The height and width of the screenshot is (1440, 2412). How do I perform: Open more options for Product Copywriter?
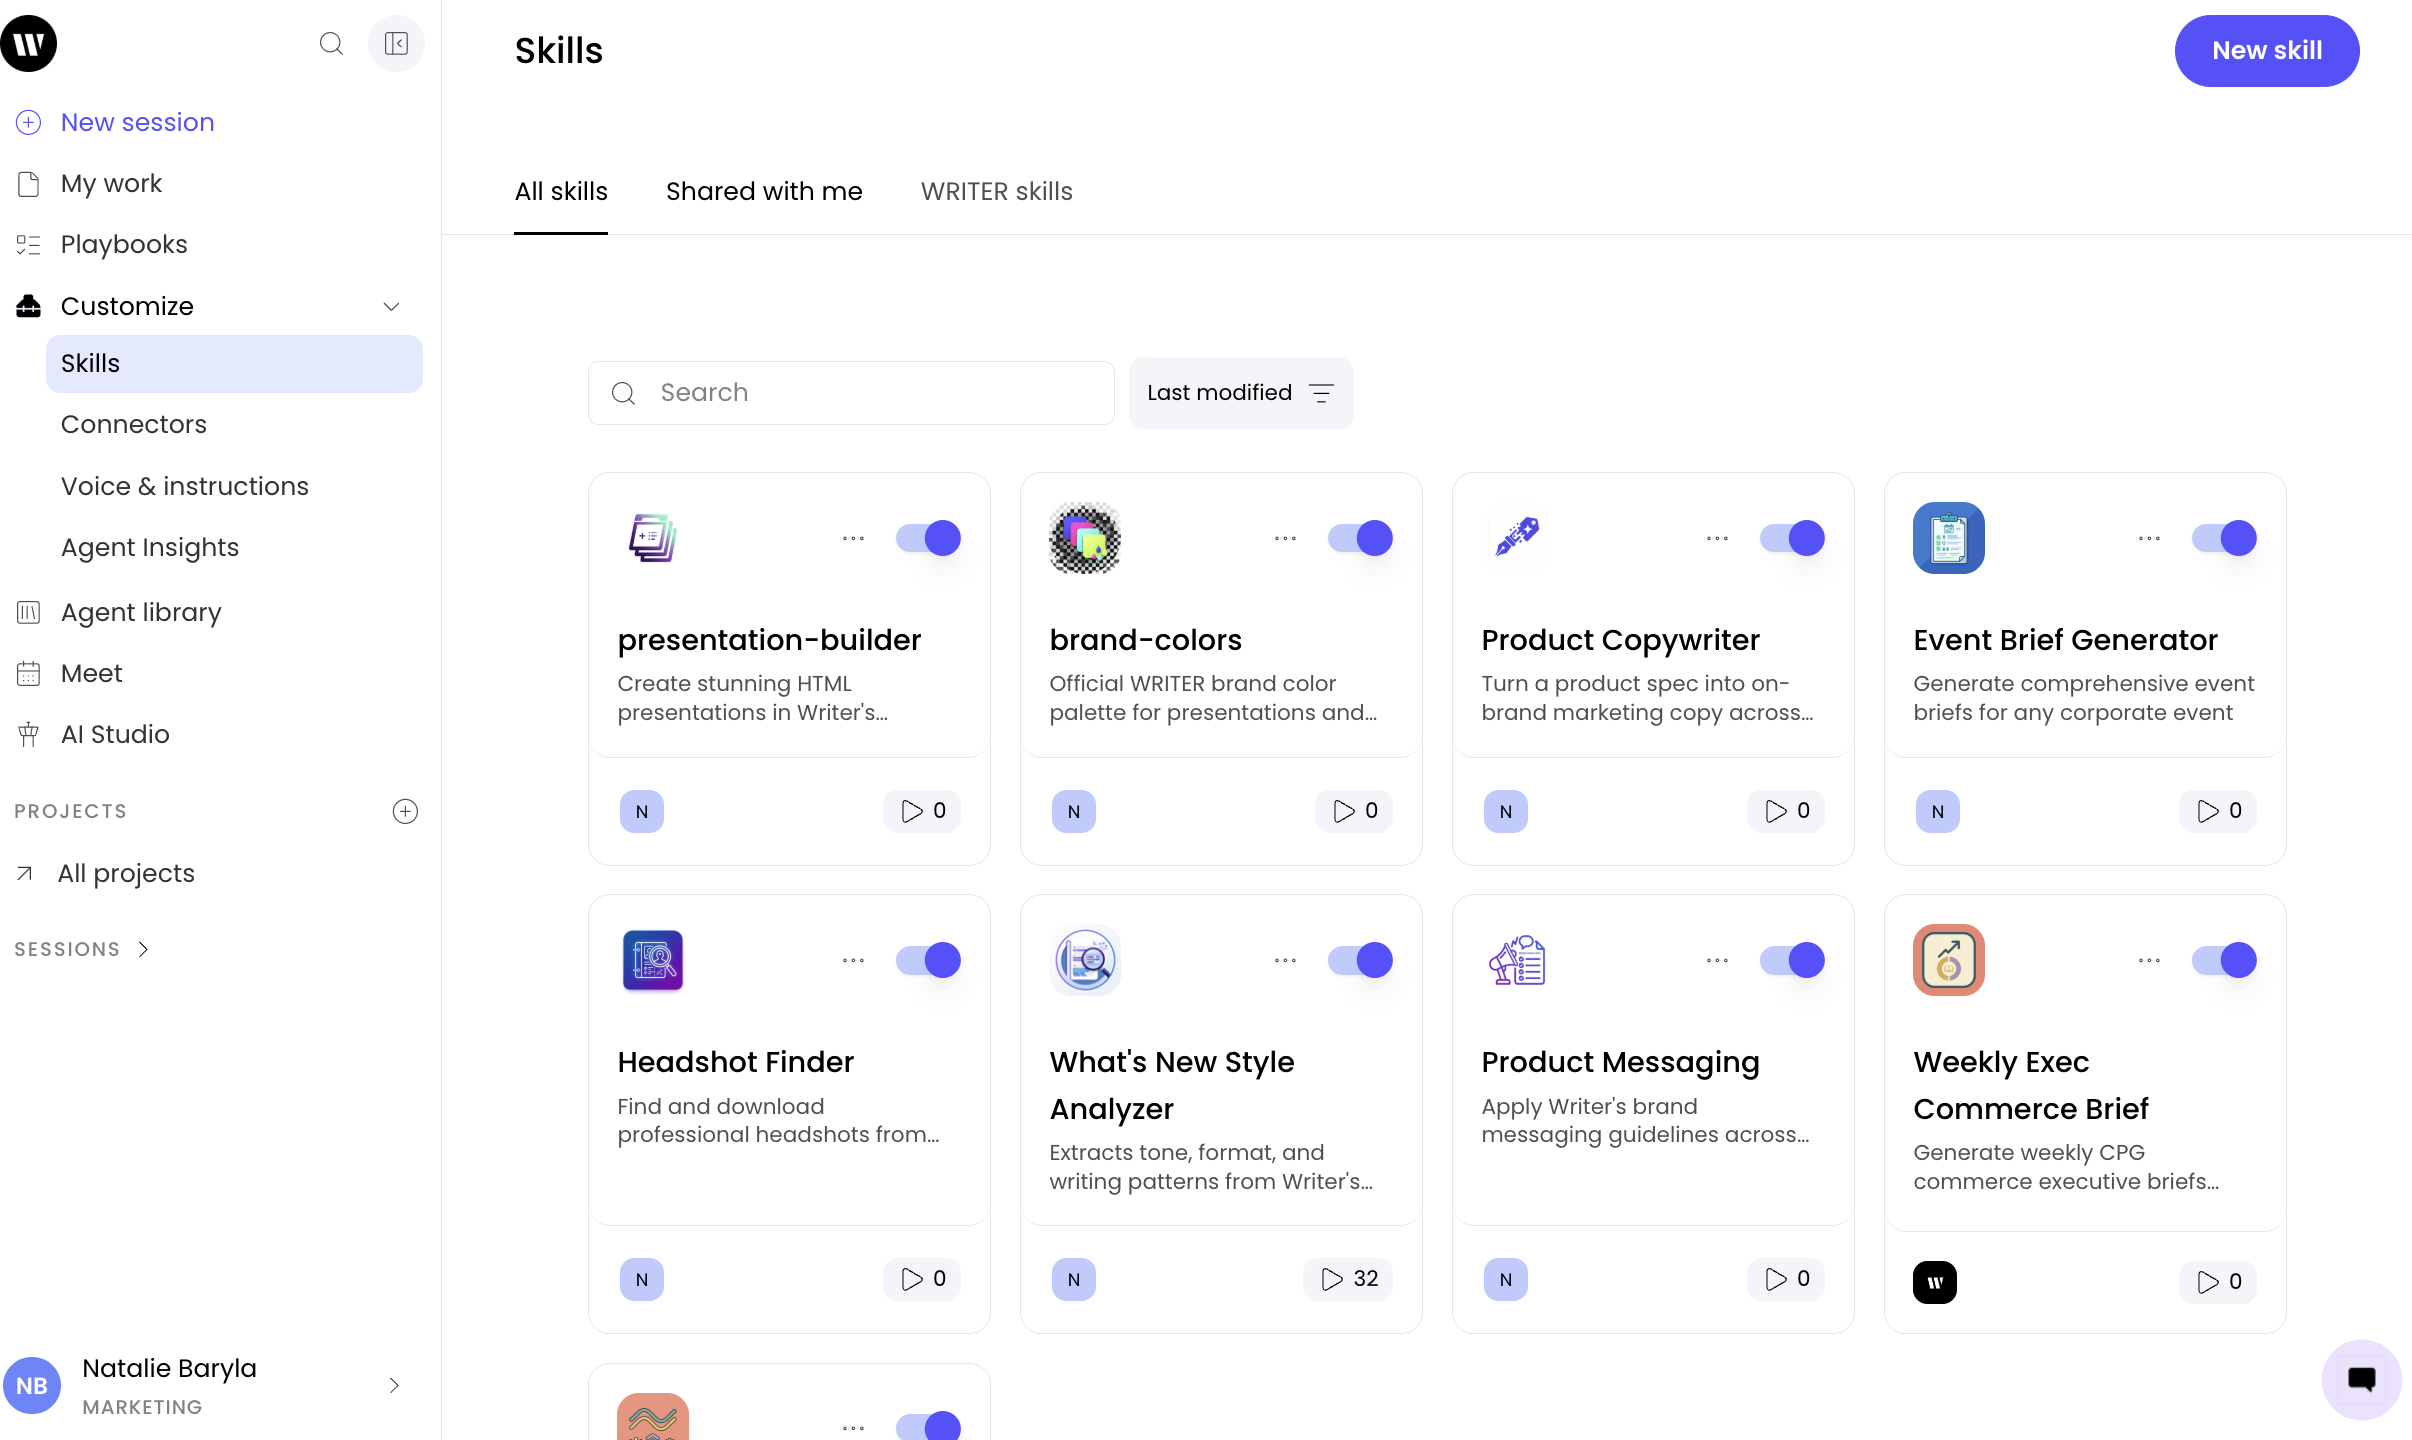coord(1717,538)
